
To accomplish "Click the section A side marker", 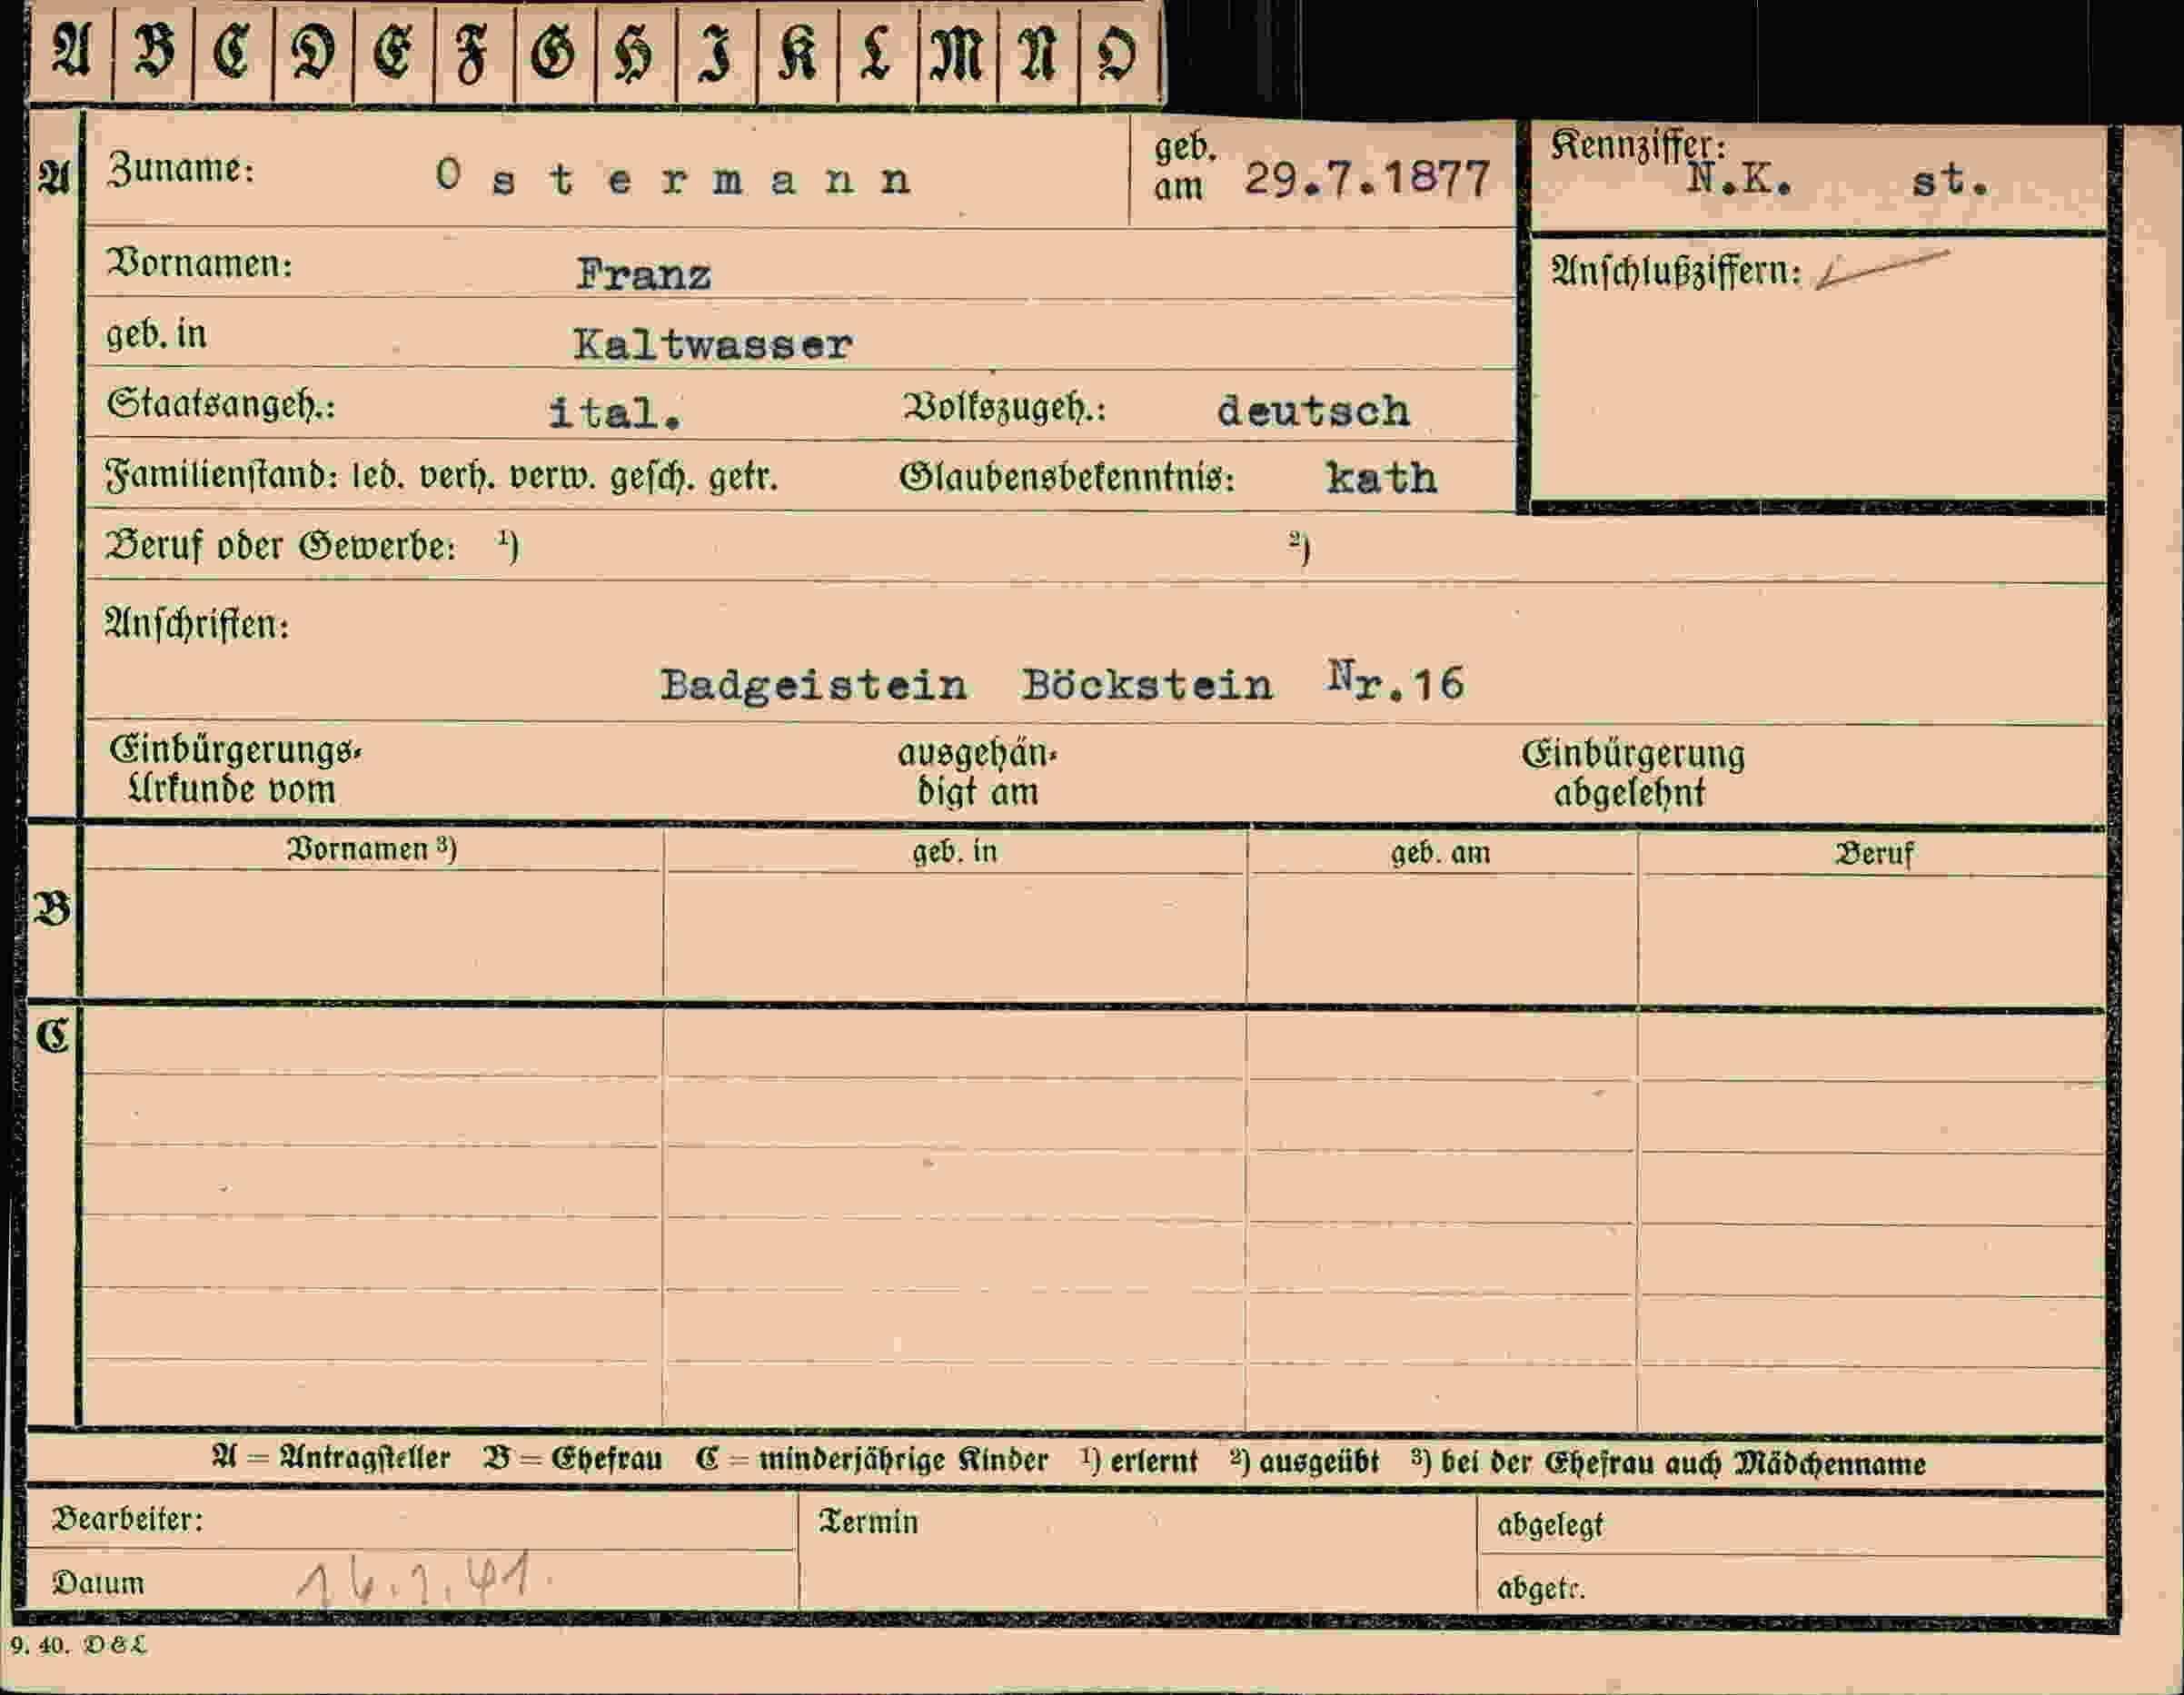I will pos(52,178).
